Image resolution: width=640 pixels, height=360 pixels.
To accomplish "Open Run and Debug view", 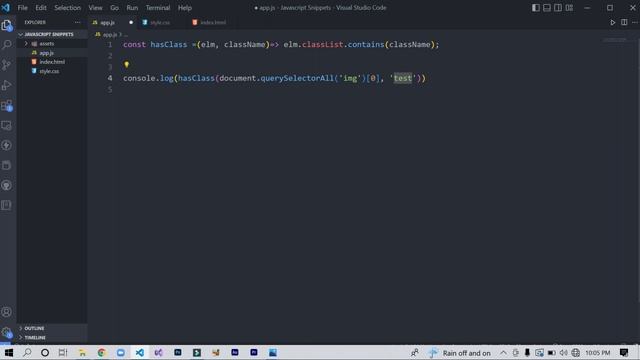I will pos(7,85).
